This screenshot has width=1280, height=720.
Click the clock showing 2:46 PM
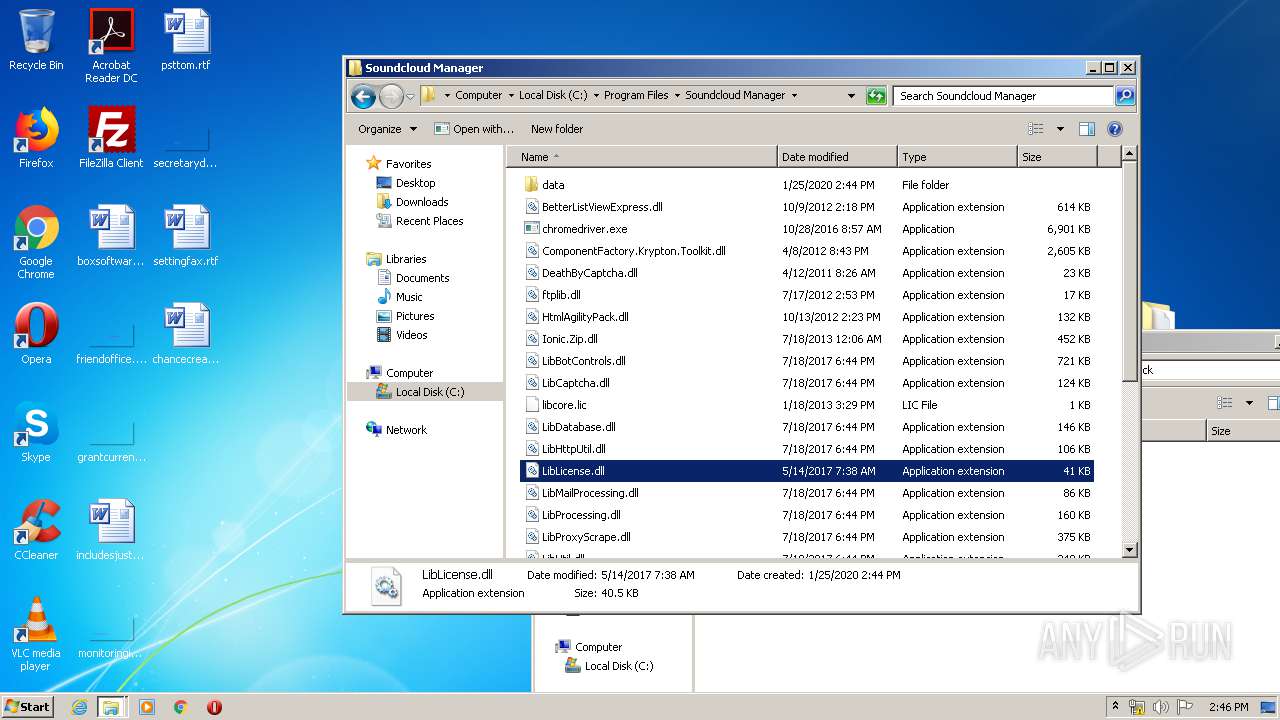point(1228,707)
